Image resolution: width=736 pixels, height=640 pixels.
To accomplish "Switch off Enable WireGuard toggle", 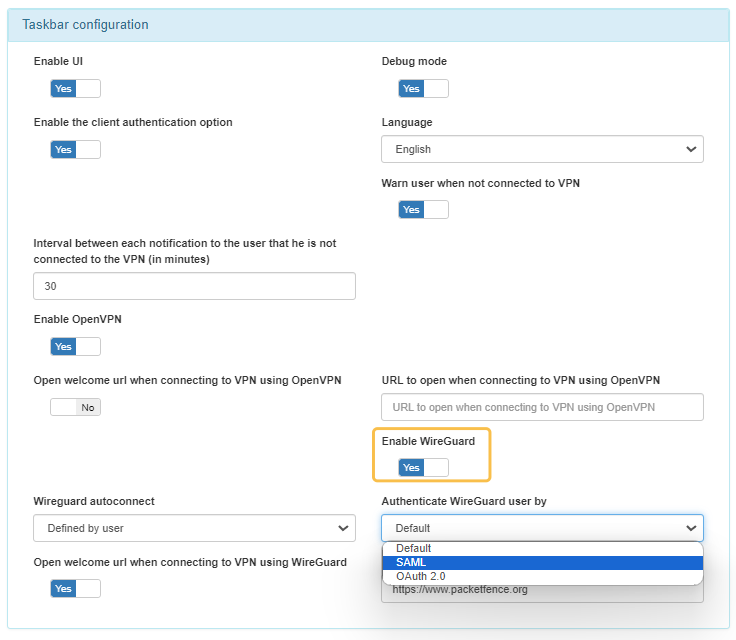I will [423, 468].
